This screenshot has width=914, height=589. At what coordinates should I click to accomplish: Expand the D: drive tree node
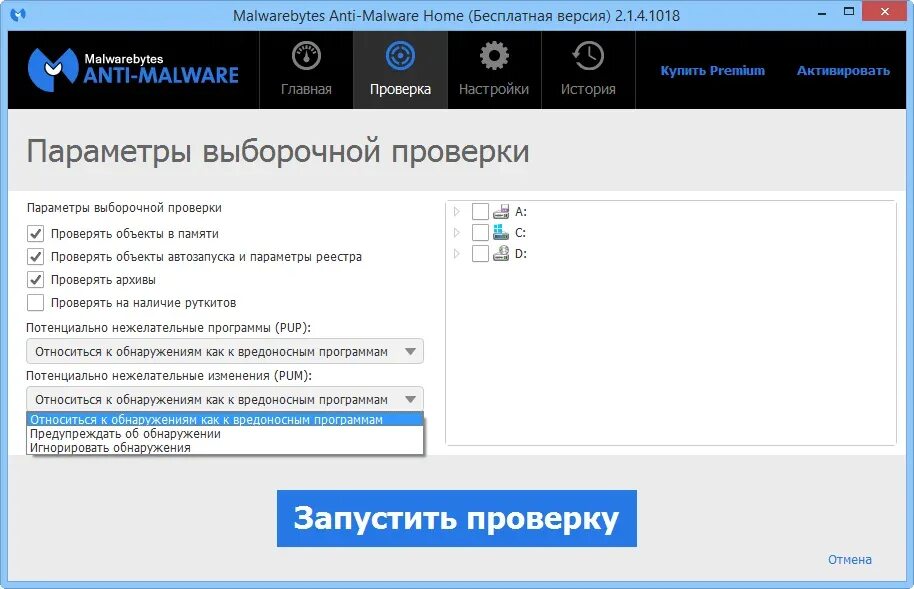(x=457, y=254)
